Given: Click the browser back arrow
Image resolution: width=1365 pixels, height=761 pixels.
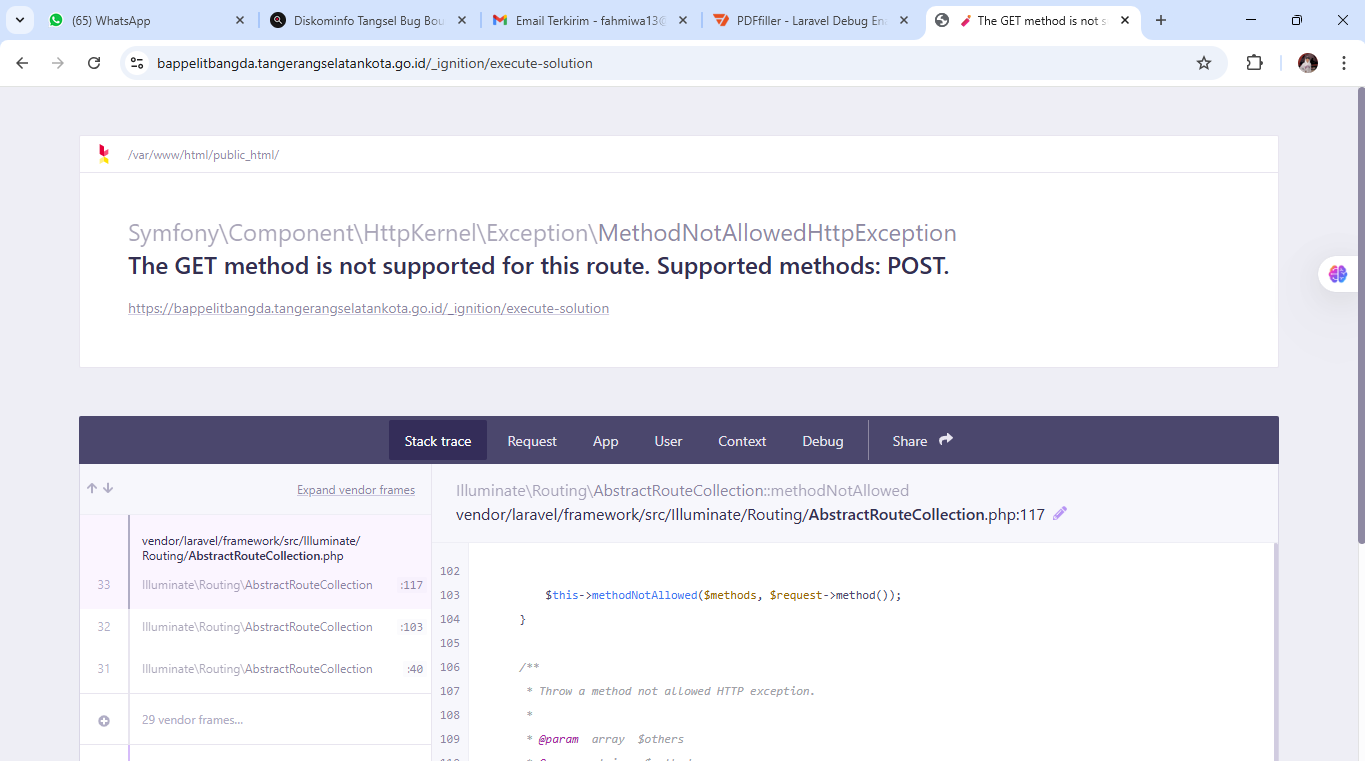Looking at the screenshot, I should coord(22,63).
